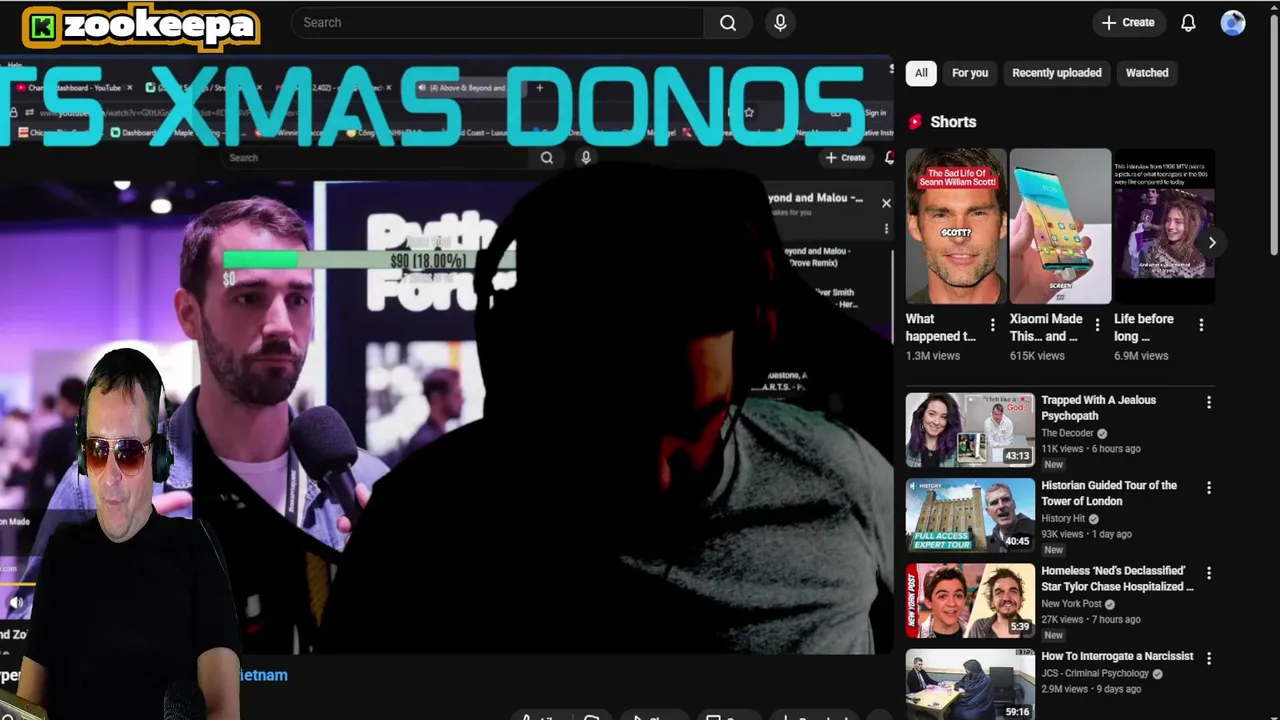
Task: Click the Create button
Action: [1128, 23]
